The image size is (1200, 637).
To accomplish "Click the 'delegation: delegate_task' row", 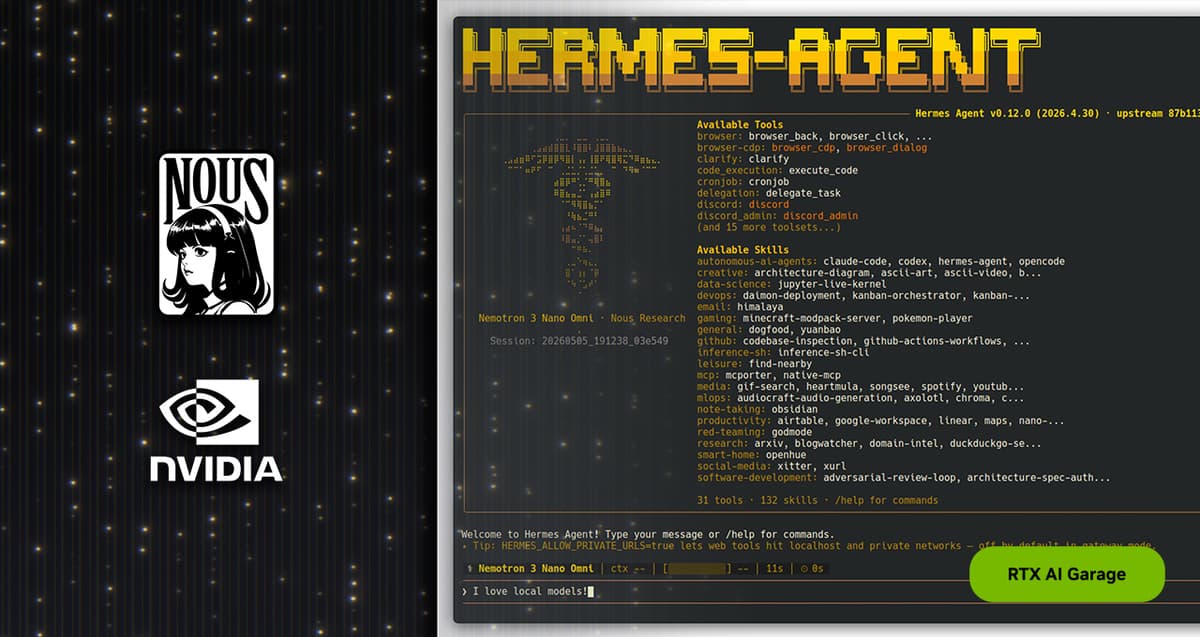I will pyautogui.click(x=769, y=193).
